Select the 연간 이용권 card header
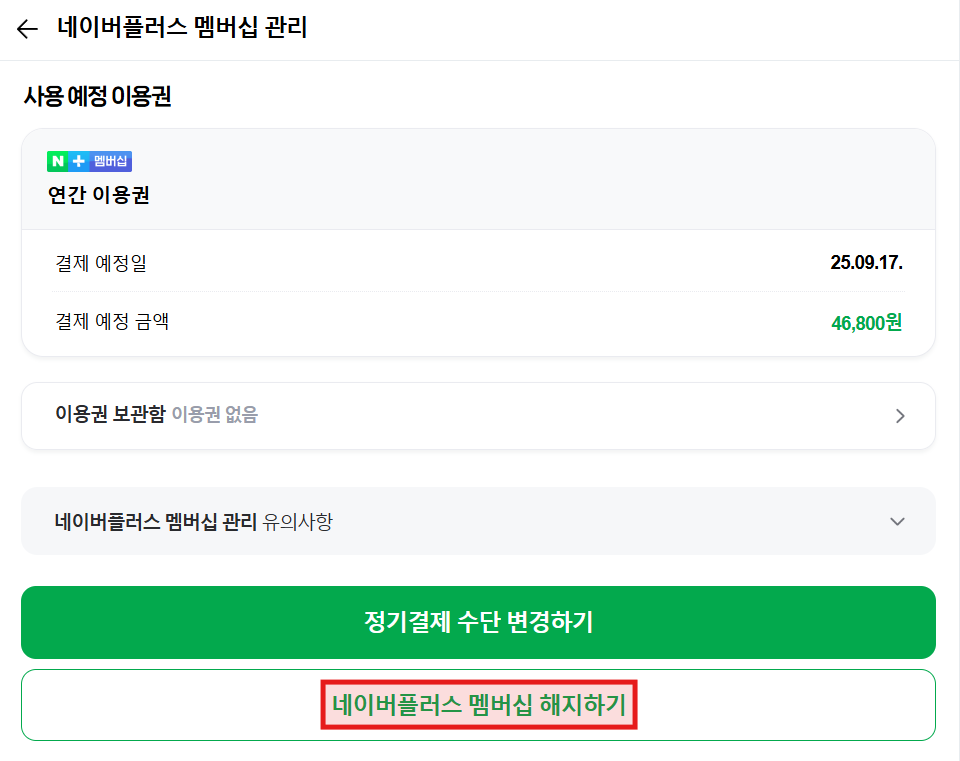The width and height of the screenshot is (960, 761). point(478,179)
